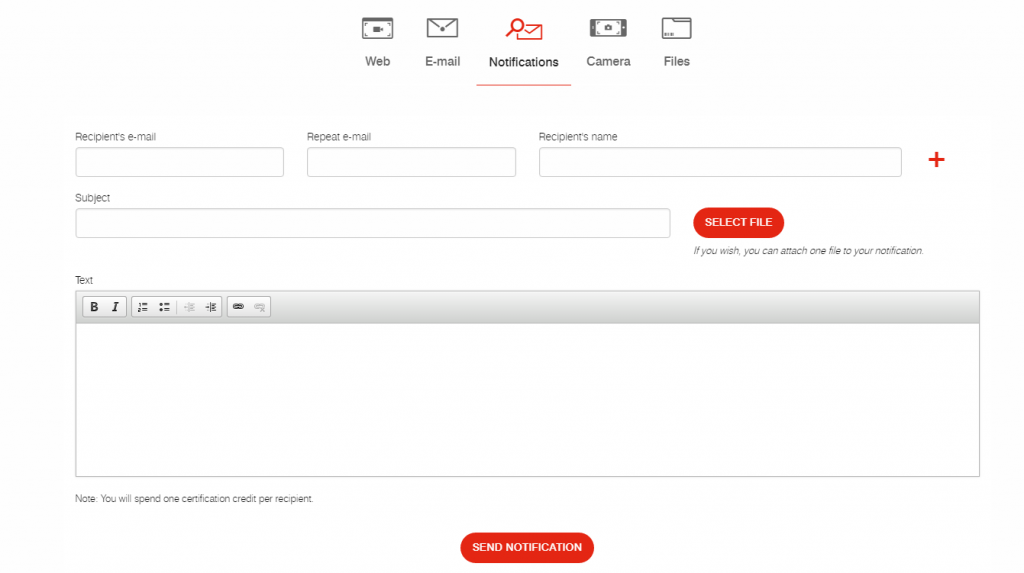Click the Subject text field
The image size is (1024, 573).
coord(372,223)
